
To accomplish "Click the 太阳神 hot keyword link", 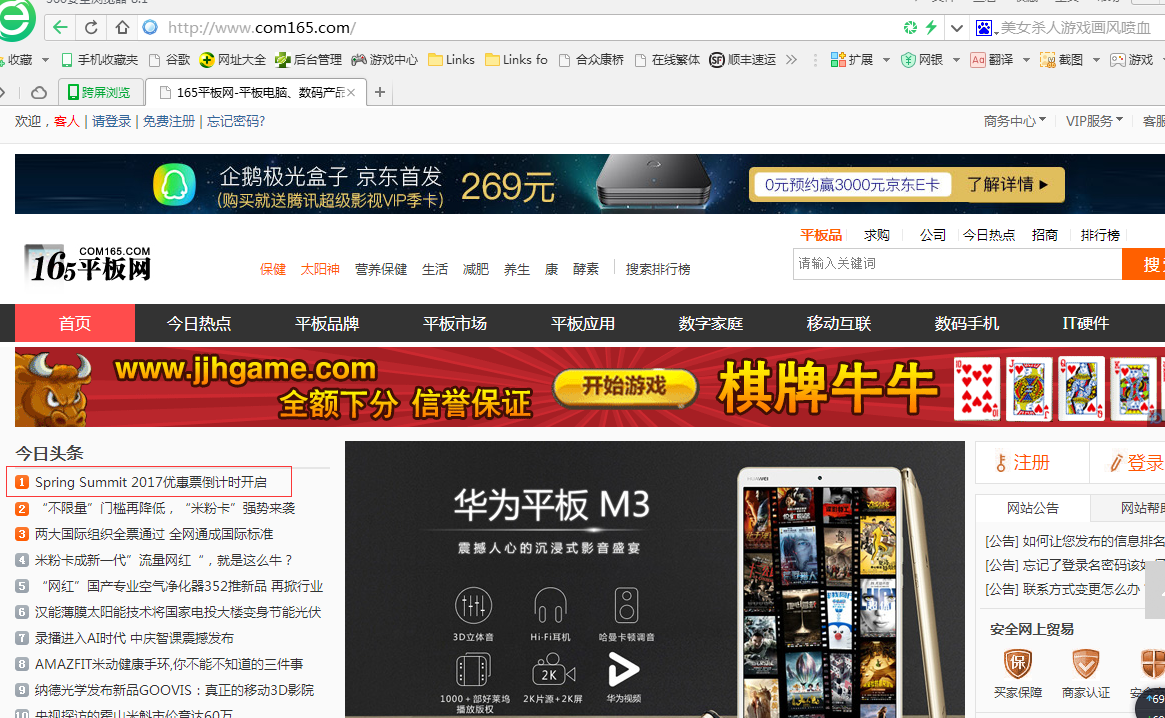I will (320, 269).
